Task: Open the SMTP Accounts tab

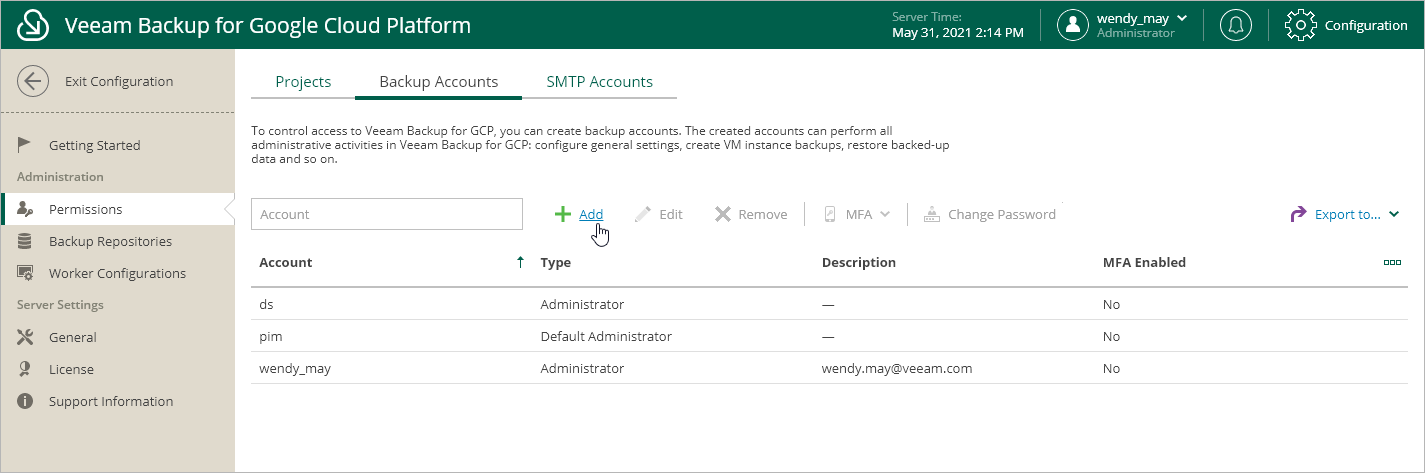Action: 600,82
